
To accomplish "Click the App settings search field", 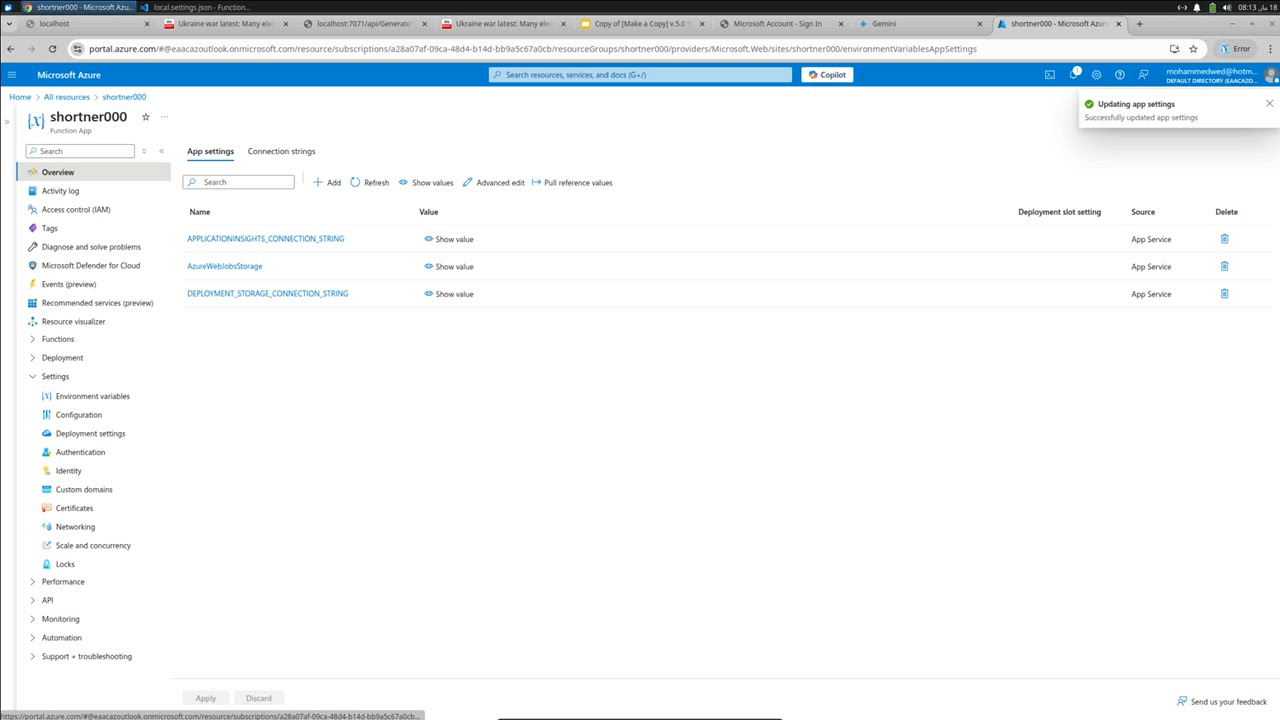I will 238,182.
